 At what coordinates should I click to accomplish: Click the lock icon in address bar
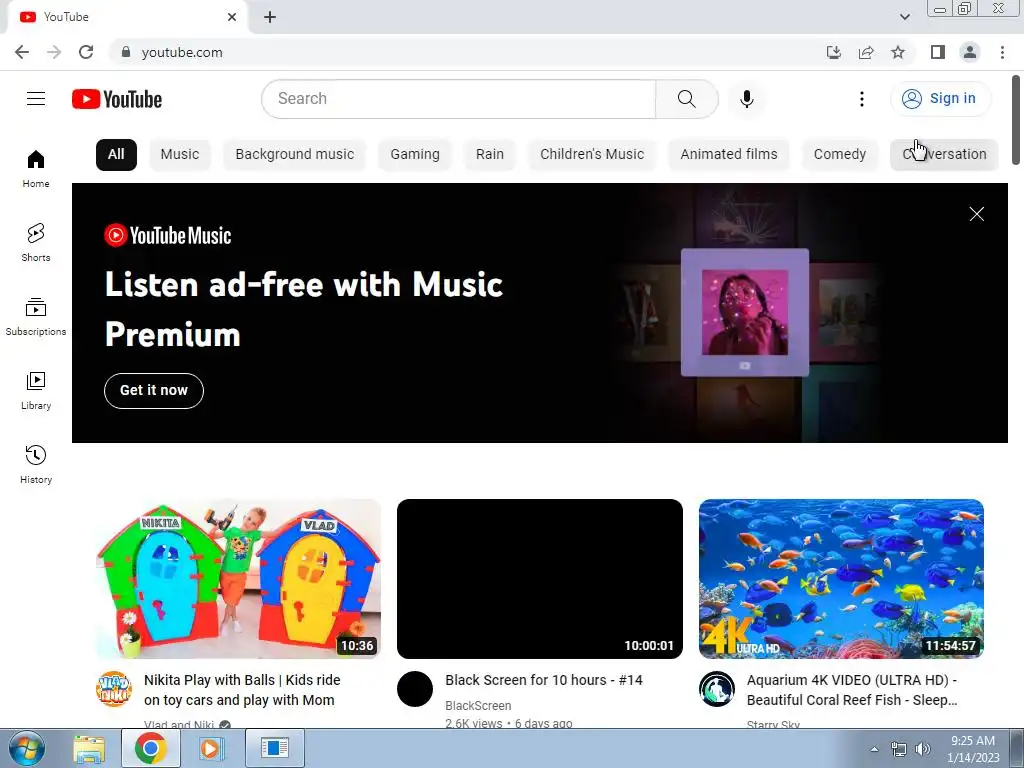[x=126, y=52]
